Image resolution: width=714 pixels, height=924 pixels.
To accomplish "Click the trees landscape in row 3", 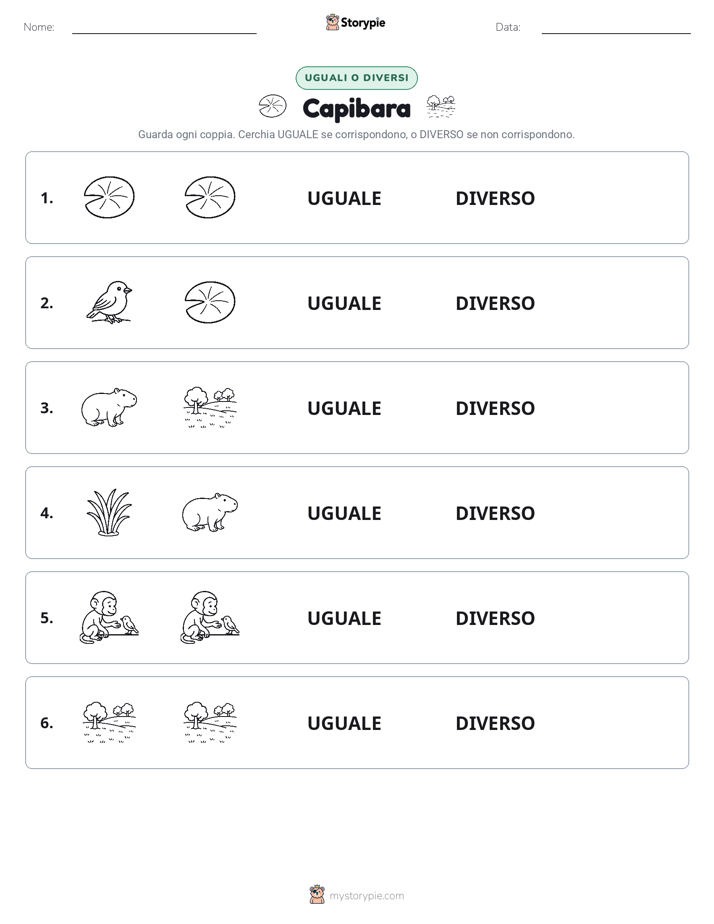I will (x=210, y=407).
